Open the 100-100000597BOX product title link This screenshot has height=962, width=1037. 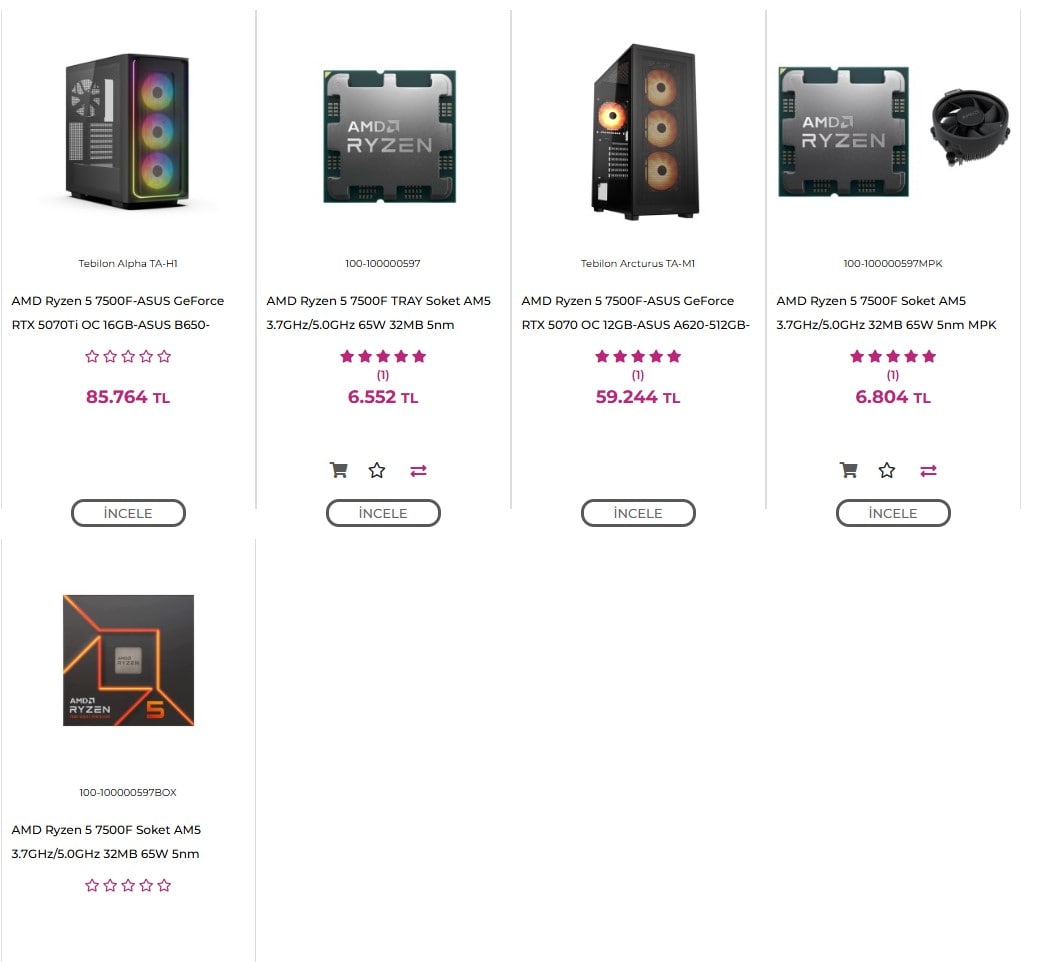point(106,842)
